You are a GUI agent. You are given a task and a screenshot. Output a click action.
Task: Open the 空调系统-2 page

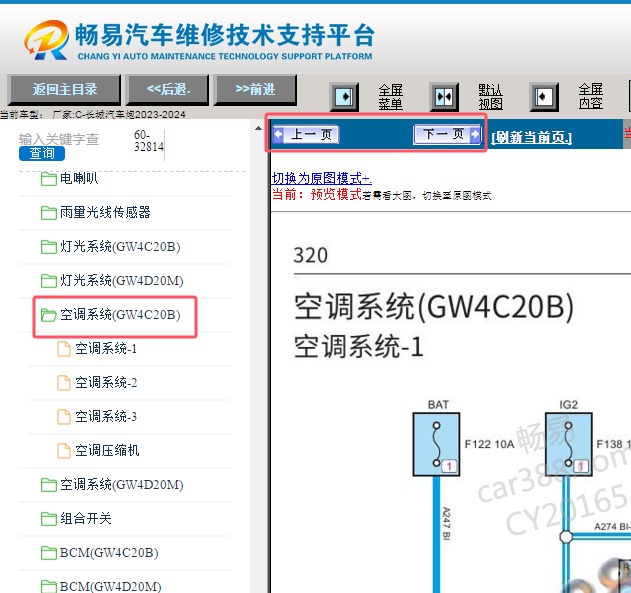pos(97,383)
